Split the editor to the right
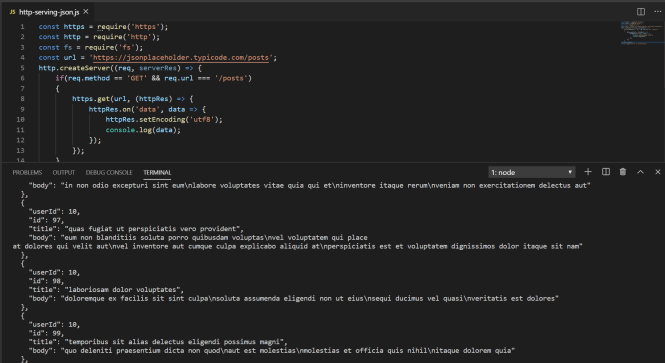 pos(641,11)
